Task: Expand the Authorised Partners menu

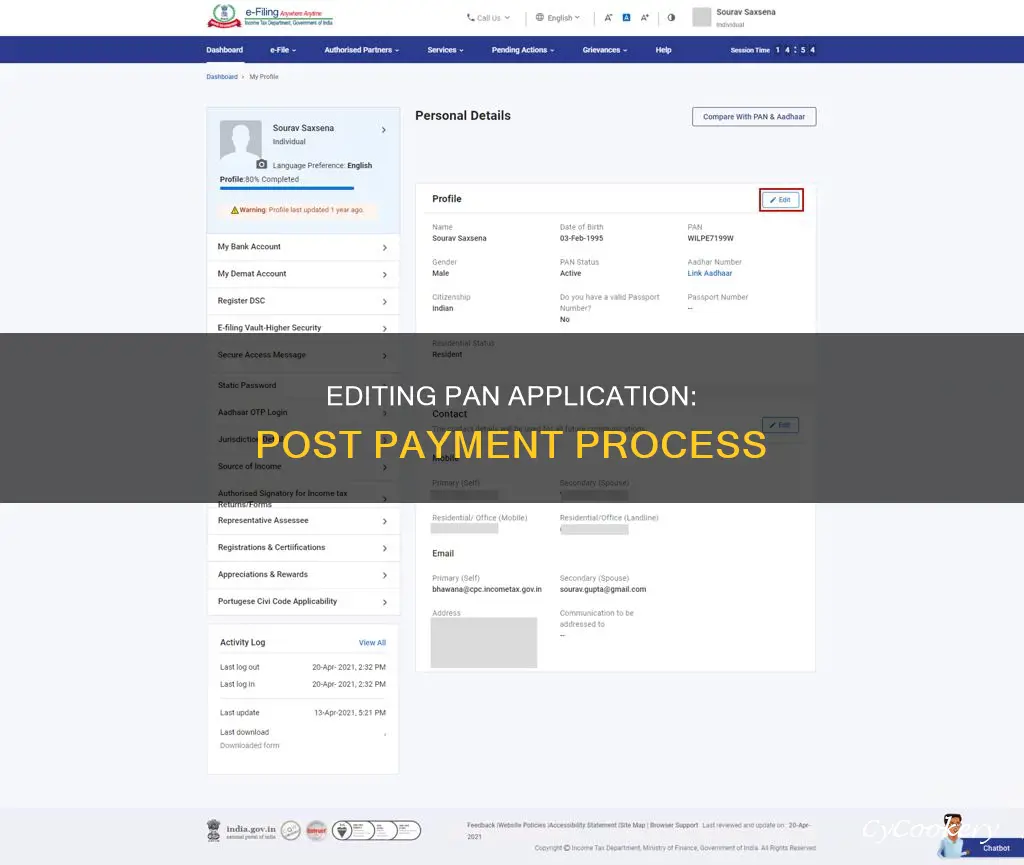Action: (362, 50)
